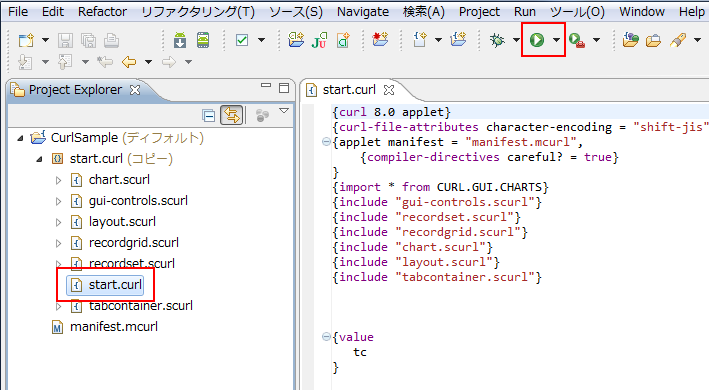Click the Last Edit Location icon

click(x=105, y=62)
